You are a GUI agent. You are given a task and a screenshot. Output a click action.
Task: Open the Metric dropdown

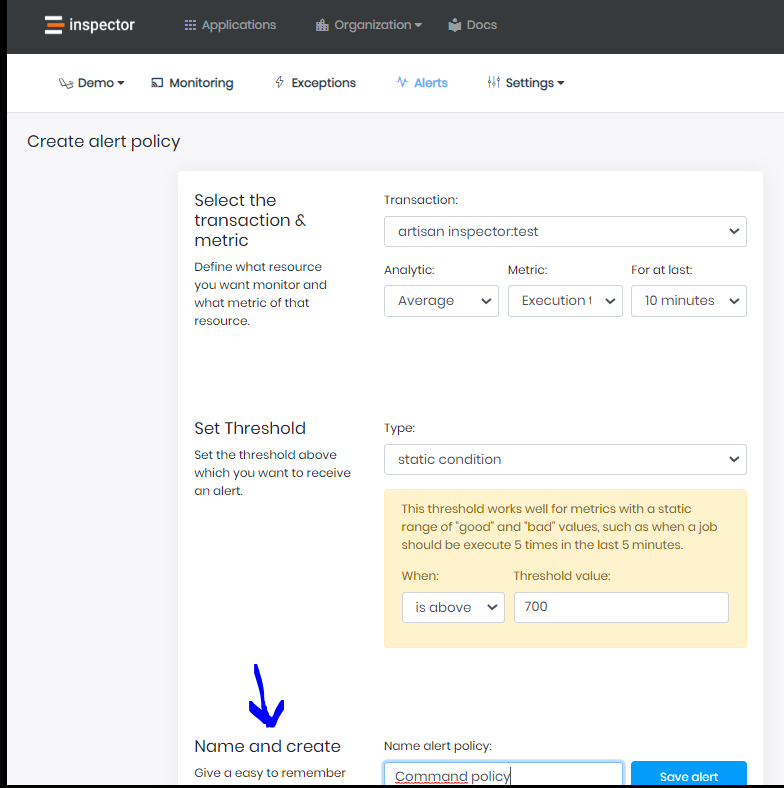pos(565,301)
